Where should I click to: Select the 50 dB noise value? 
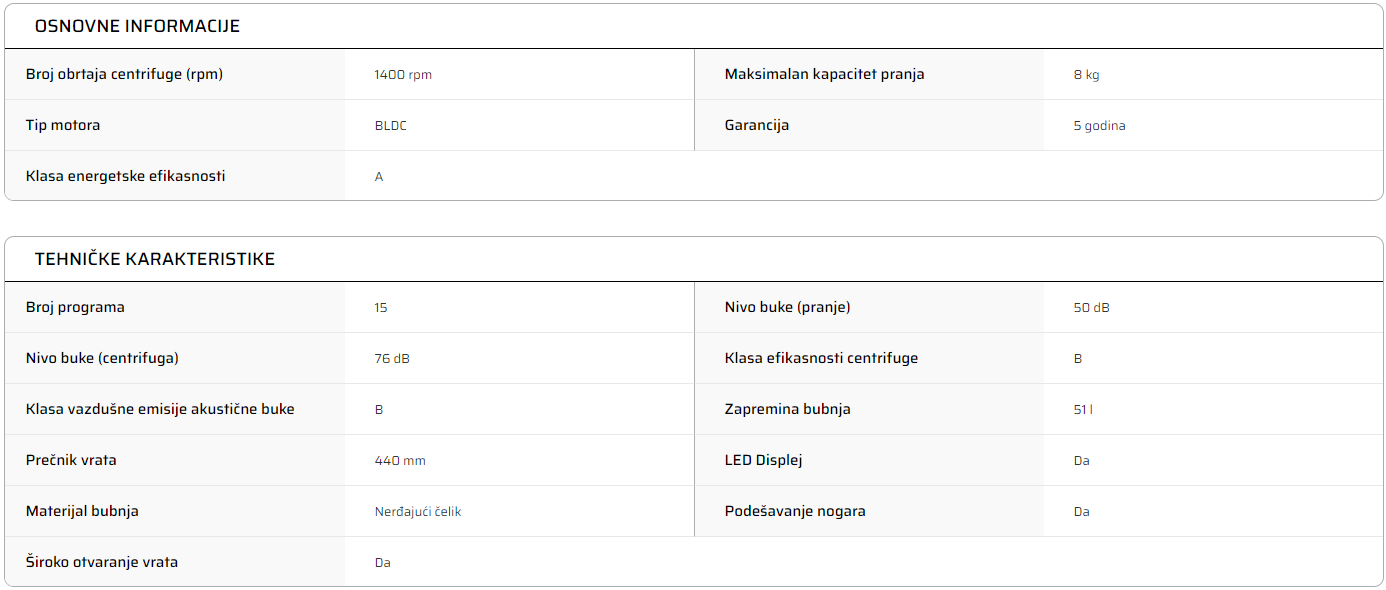point(1091,308)
